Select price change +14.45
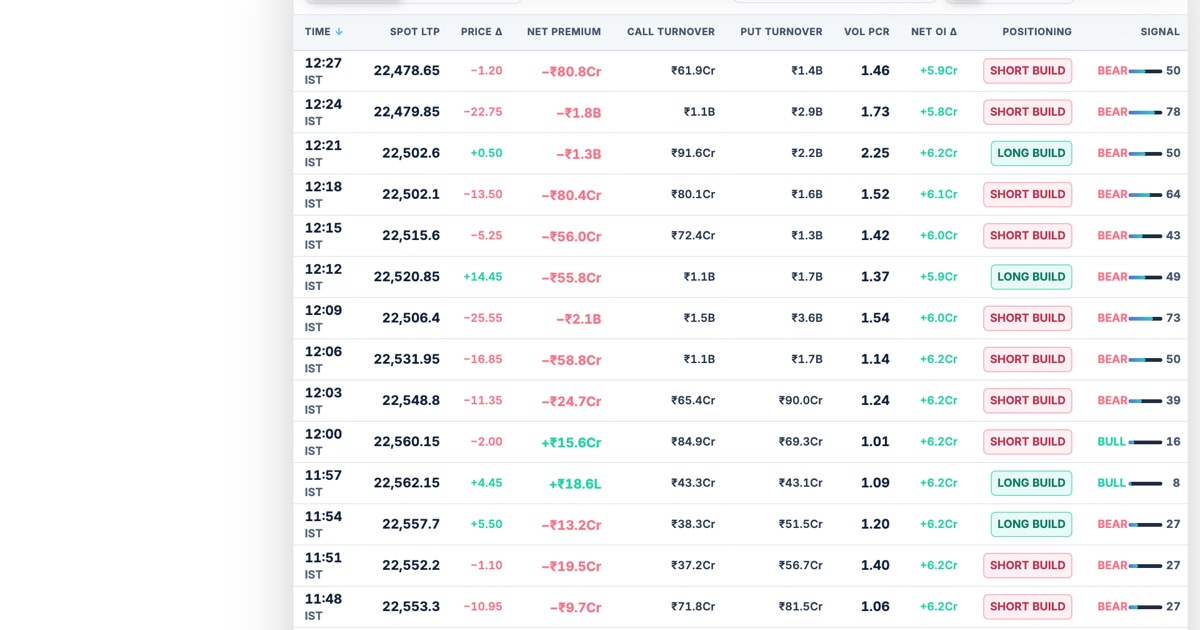Screen dimensions: 1200x630 click(483, 277)
